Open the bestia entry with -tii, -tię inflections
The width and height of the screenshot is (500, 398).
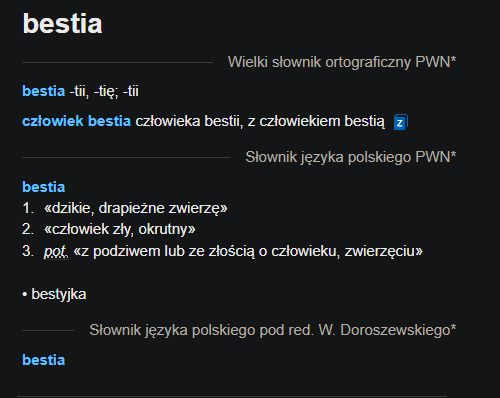pyautogui.click(x=43, y=91)
